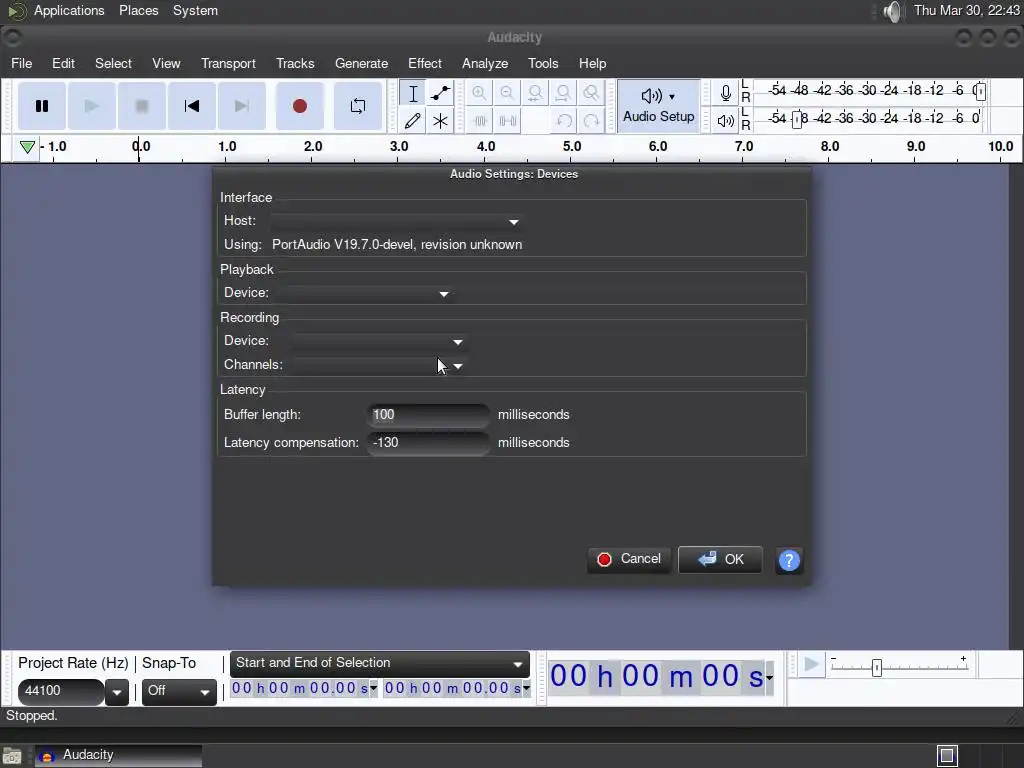Click the Audacity taskbar entry

pos(118,756)
